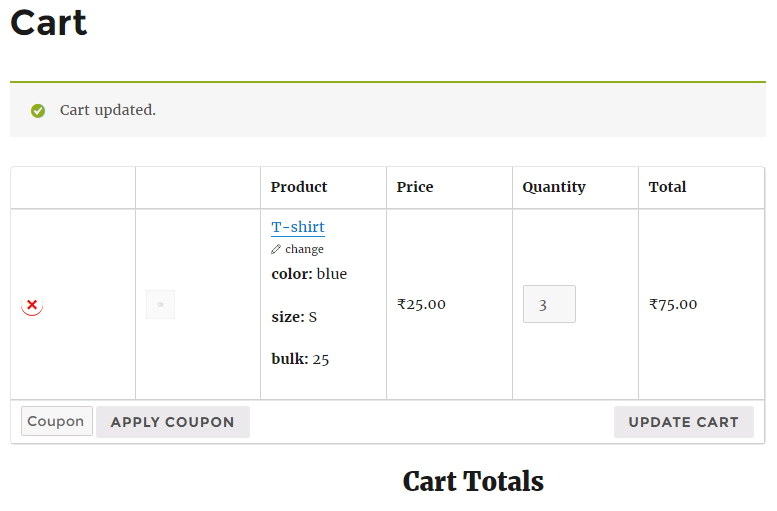Remove the T-shirt using the red X icon
Viewport: 777px width, 511px height.
point(32,305)
